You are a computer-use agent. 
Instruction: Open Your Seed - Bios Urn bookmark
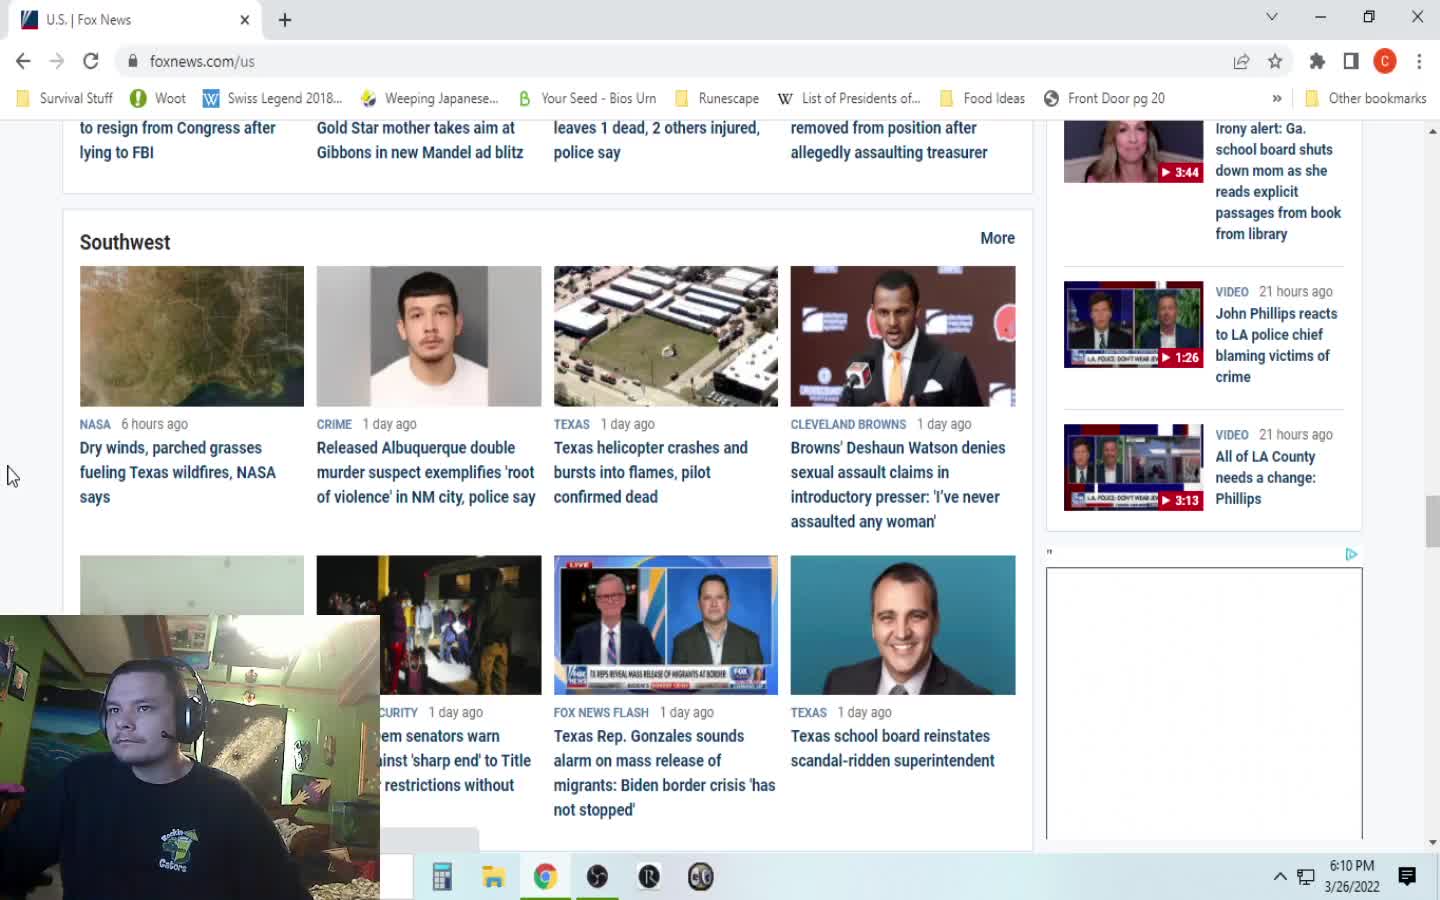point(586,98)
